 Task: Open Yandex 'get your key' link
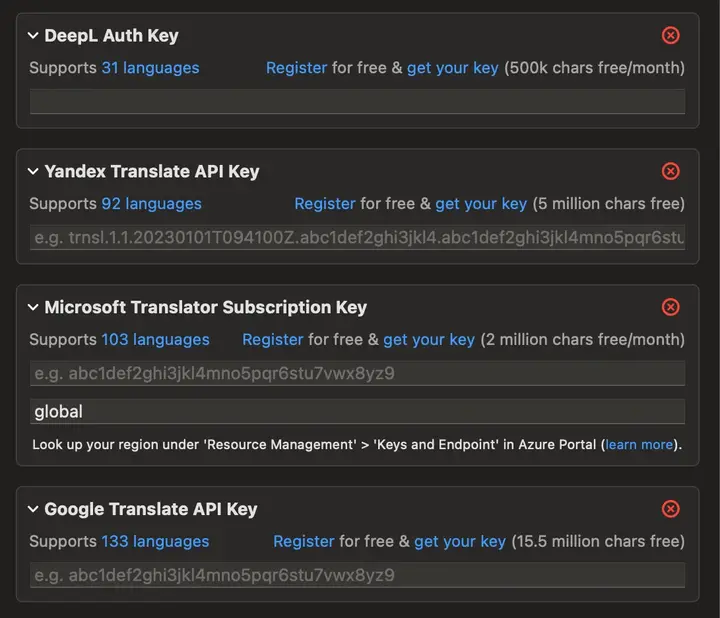[x=481, y=204]
